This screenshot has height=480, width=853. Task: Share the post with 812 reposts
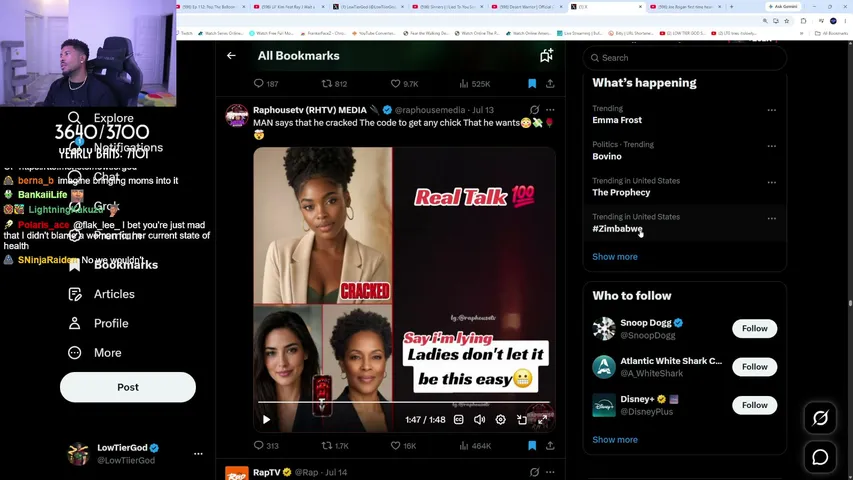click(x=550, y=83)
